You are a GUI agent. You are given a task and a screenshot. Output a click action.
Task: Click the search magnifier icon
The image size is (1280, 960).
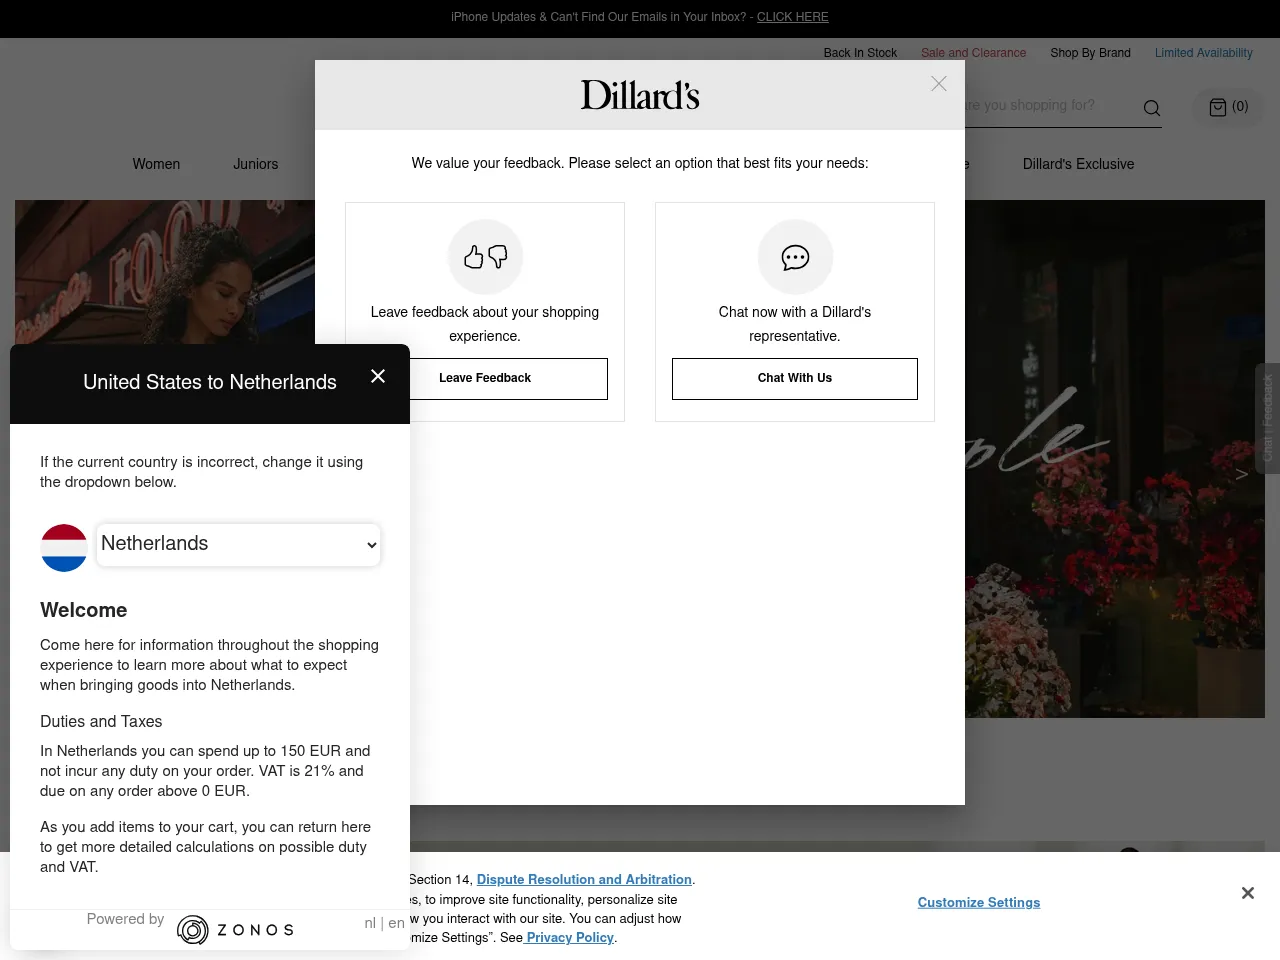point(1151,107)
